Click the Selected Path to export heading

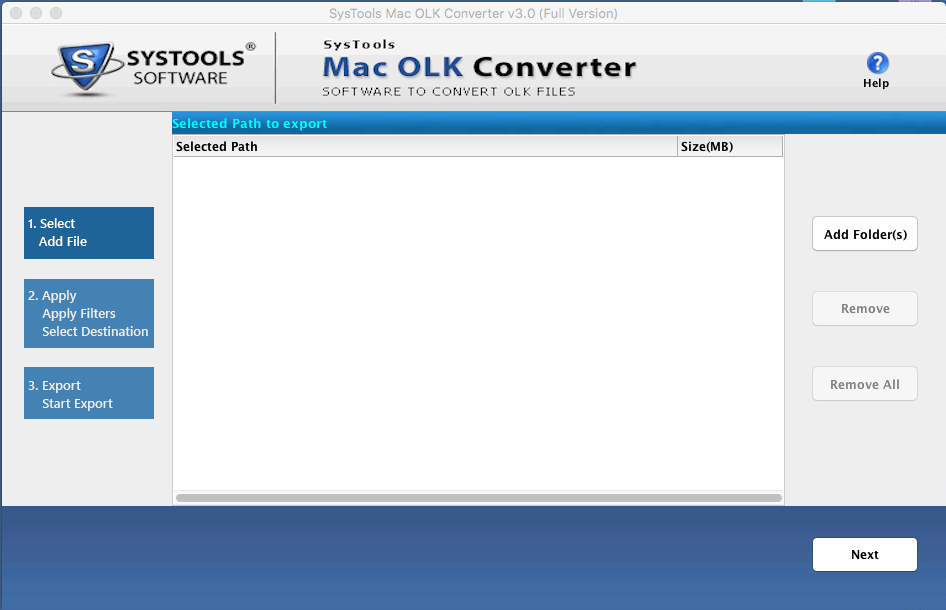[249, 124]
